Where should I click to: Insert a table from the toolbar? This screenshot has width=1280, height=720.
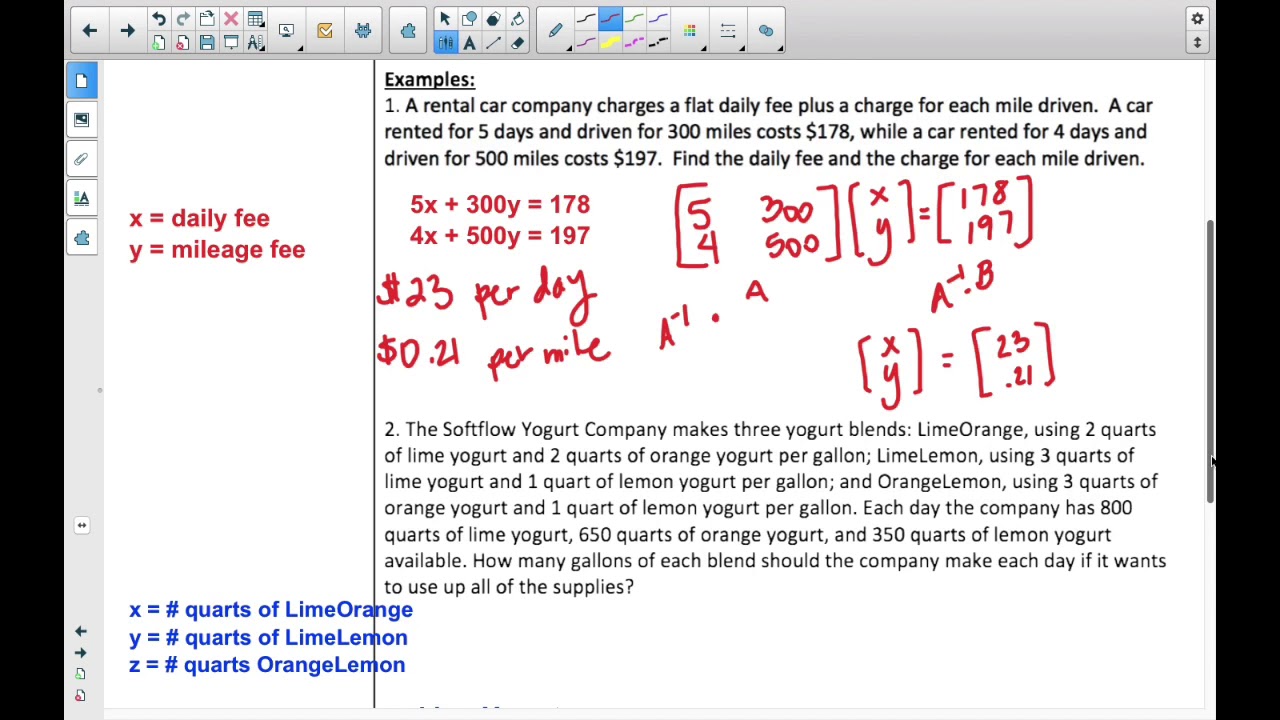coord(255,19)
